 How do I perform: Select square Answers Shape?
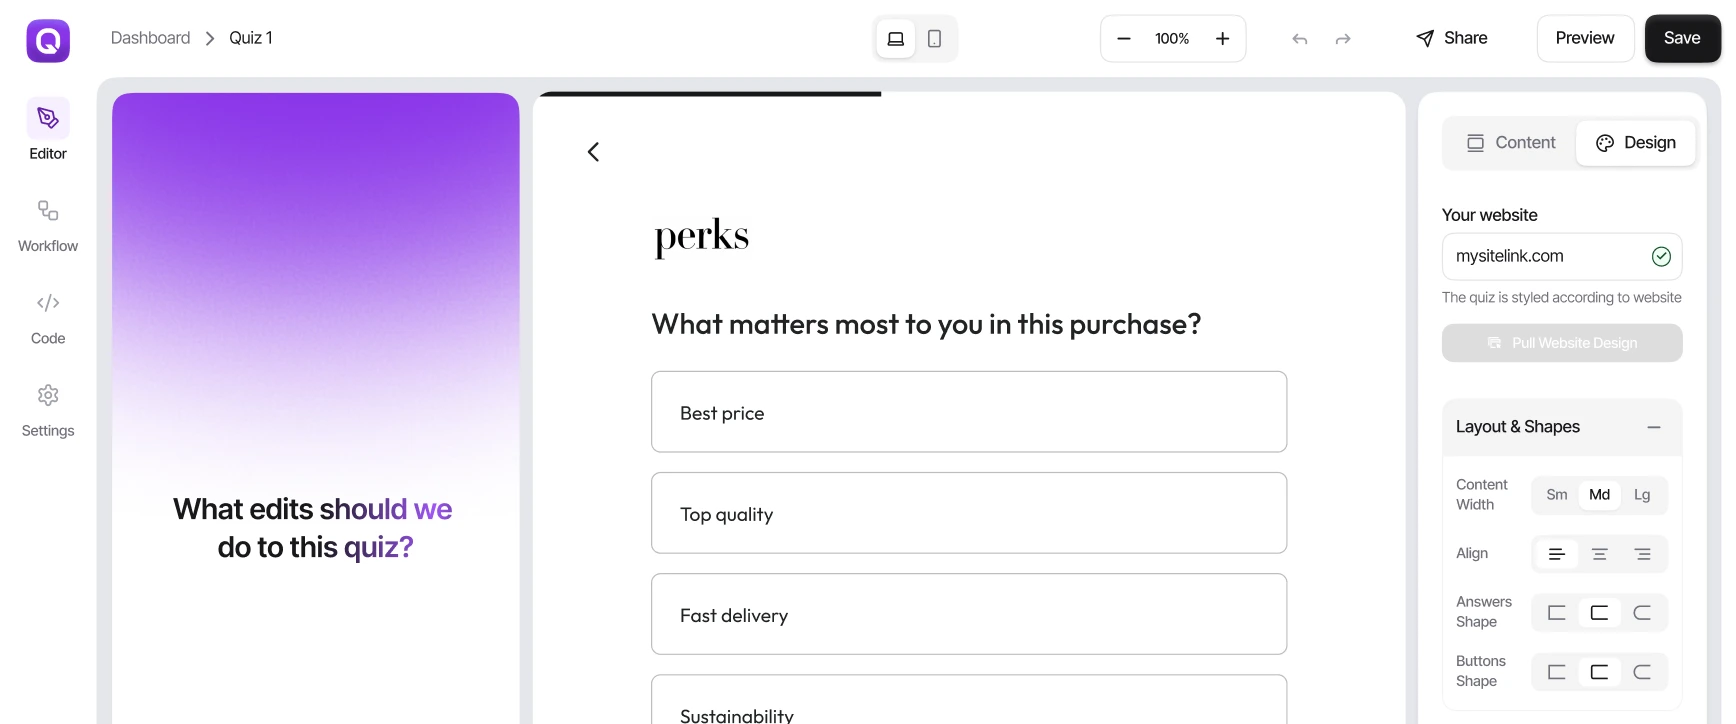point(1556,613)
